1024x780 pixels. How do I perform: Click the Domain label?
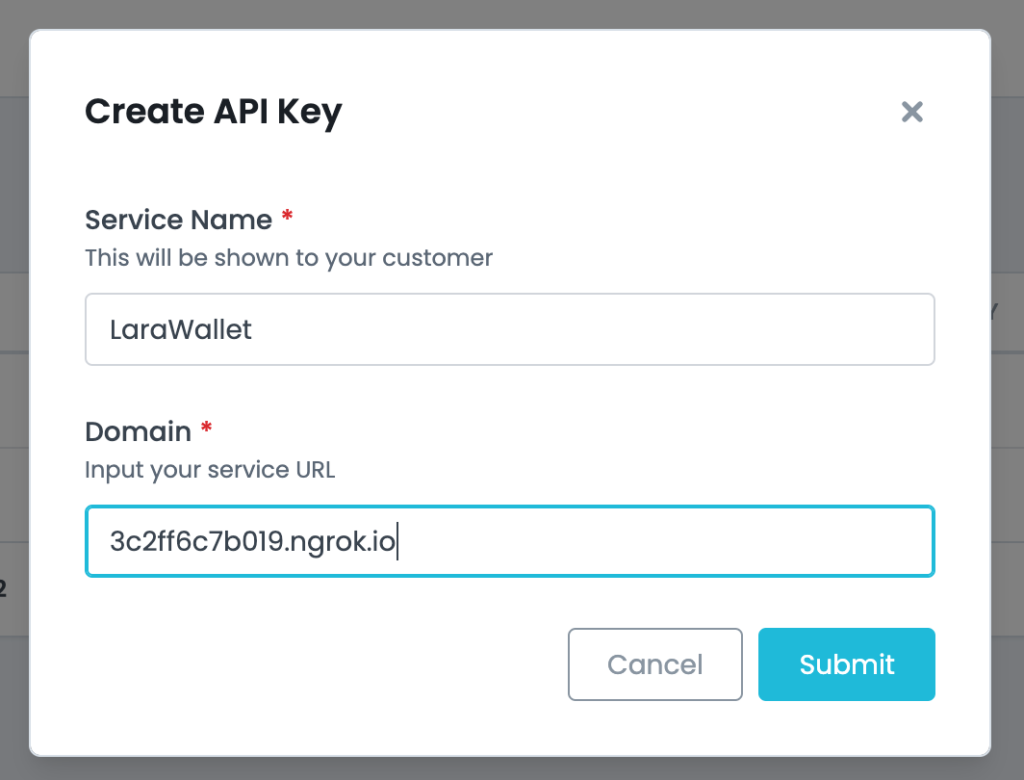(x=138, y=432)
